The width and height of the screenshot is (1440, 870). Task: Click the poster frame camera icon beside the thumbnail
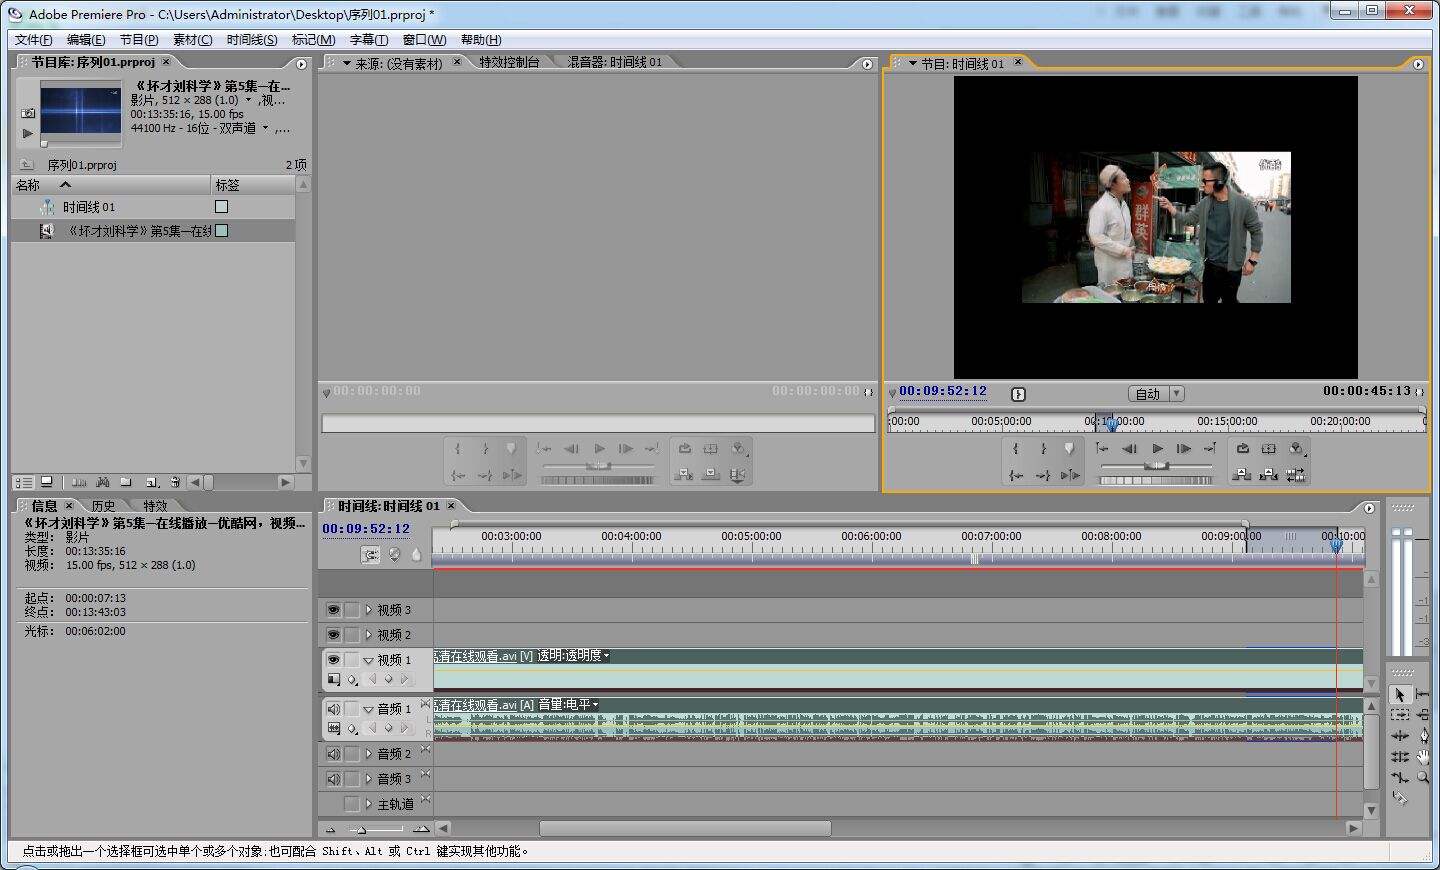tap(28, 113)
